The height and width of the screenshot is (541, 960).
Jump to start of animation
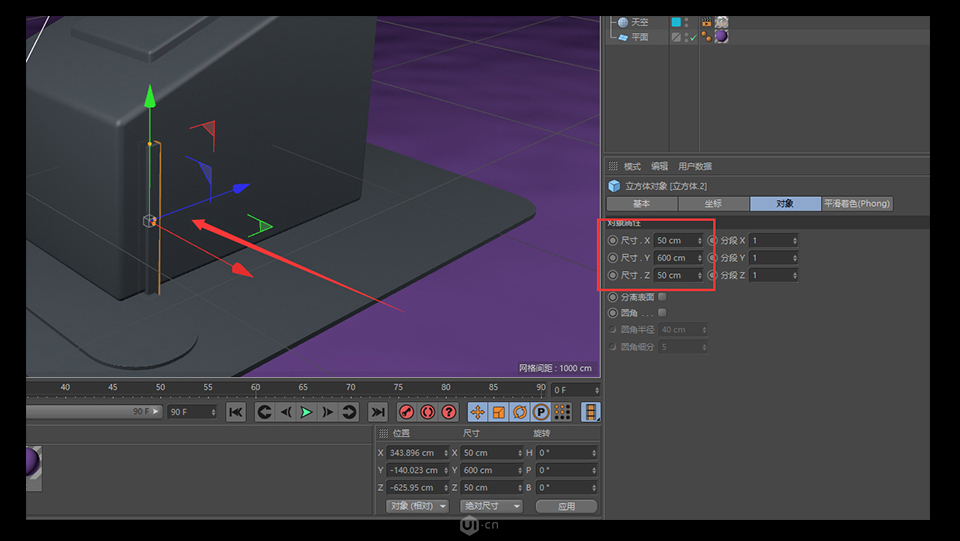[x=236, y=412]
